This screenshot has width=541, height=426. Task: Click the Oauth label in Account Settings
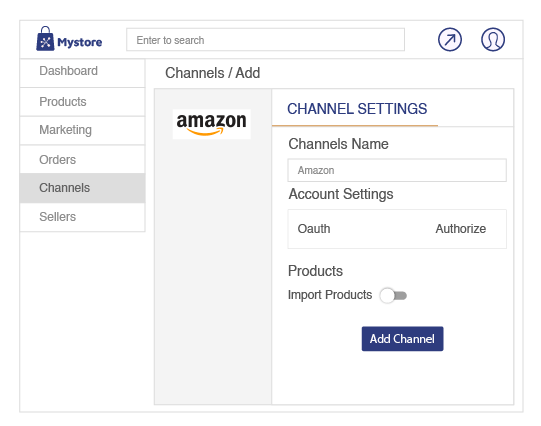pyautogui.click(x=314, y=229)
